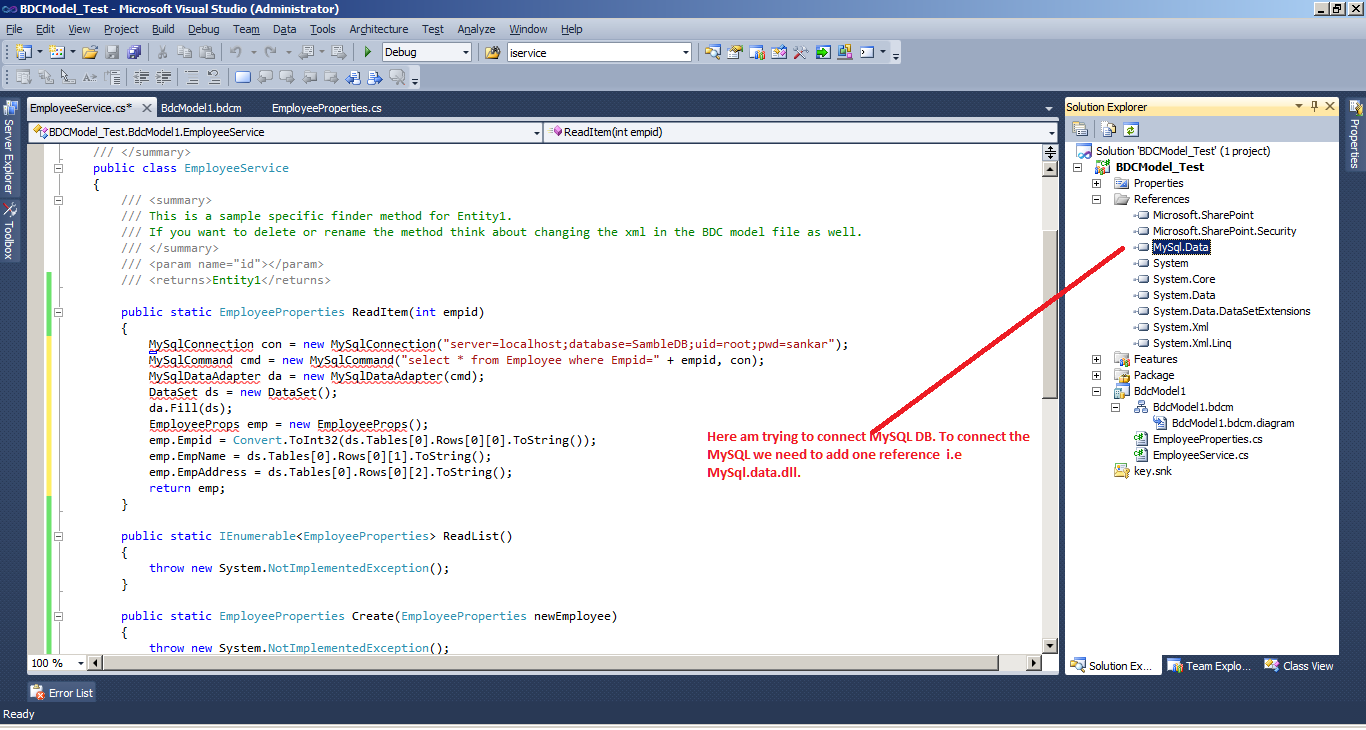The image size is (1366, 730).
Task: Toggle Show All Files in Solution Explorer
Action: point(1109,129)
